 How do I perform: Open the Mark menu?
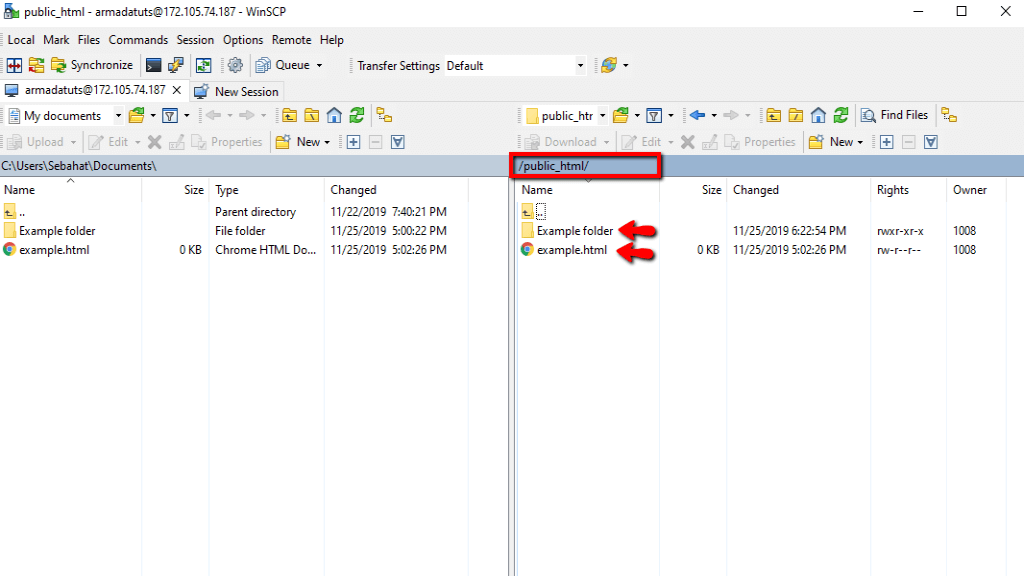point(56,40)
